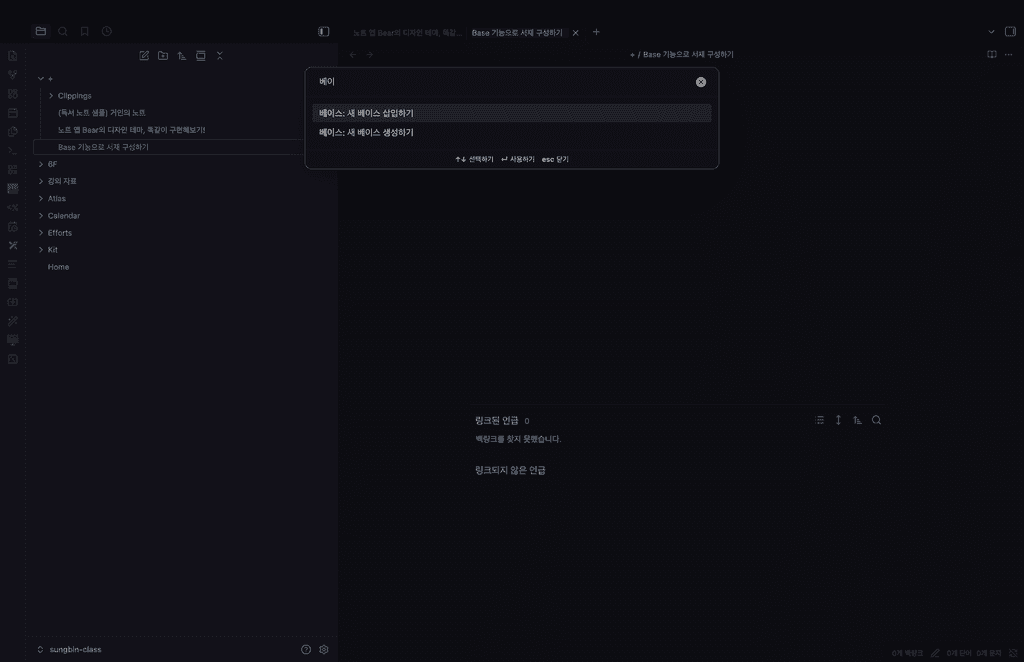Image resolution: width=1024 pixels, height=662 pixels.
Task: Open the tab list dropdown chevron
Action: (x=991, y=31)
